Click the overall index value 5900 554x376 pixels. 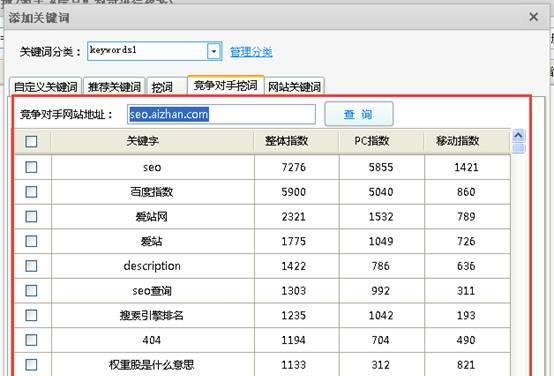(x=293, y=192)
